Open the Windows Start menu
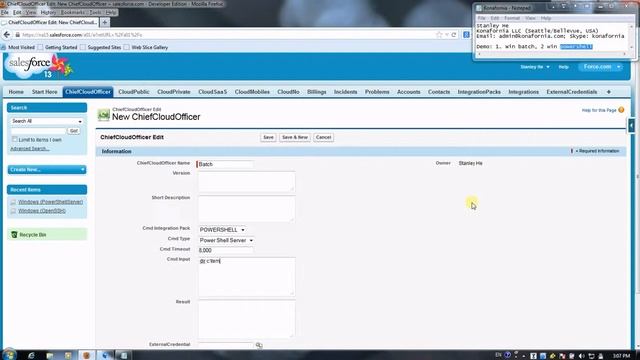 click(x=9, y=355)
